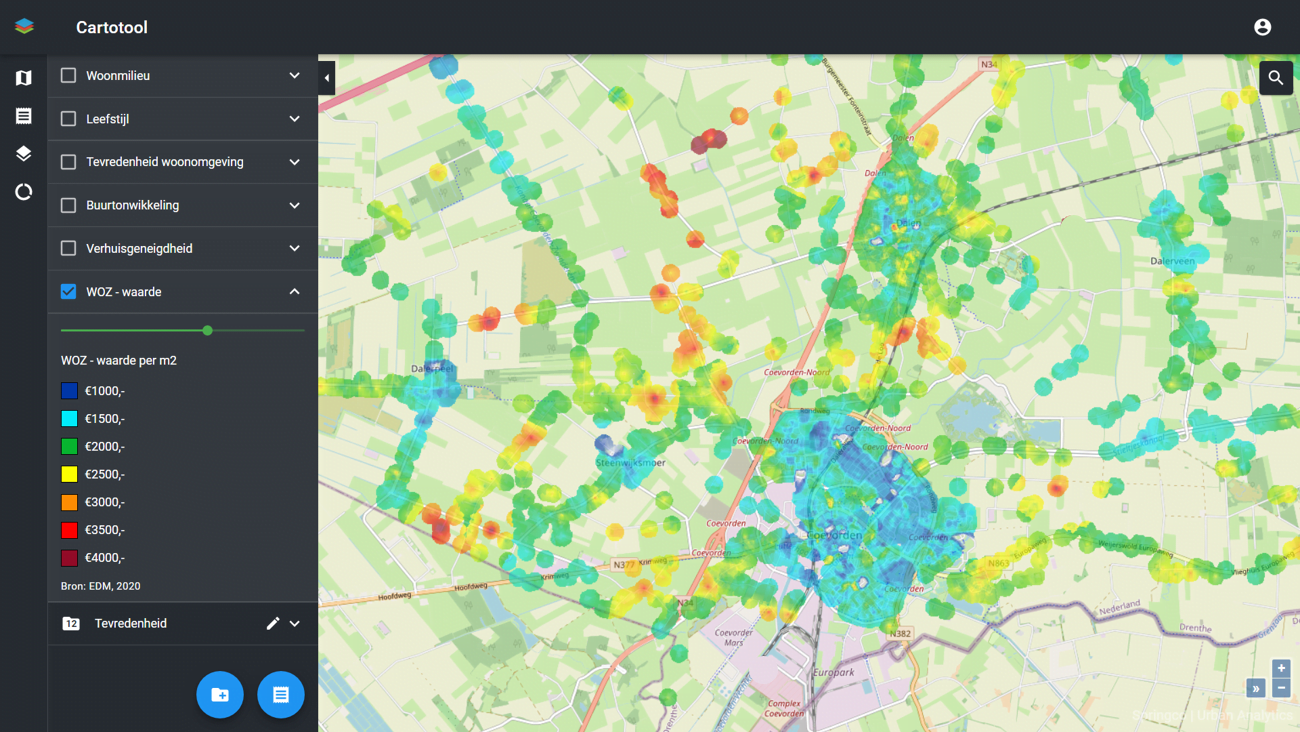Viewport: 1300px width, 732px height.
Task: Open the map search magnifier icon
Action: point(1276,77)
